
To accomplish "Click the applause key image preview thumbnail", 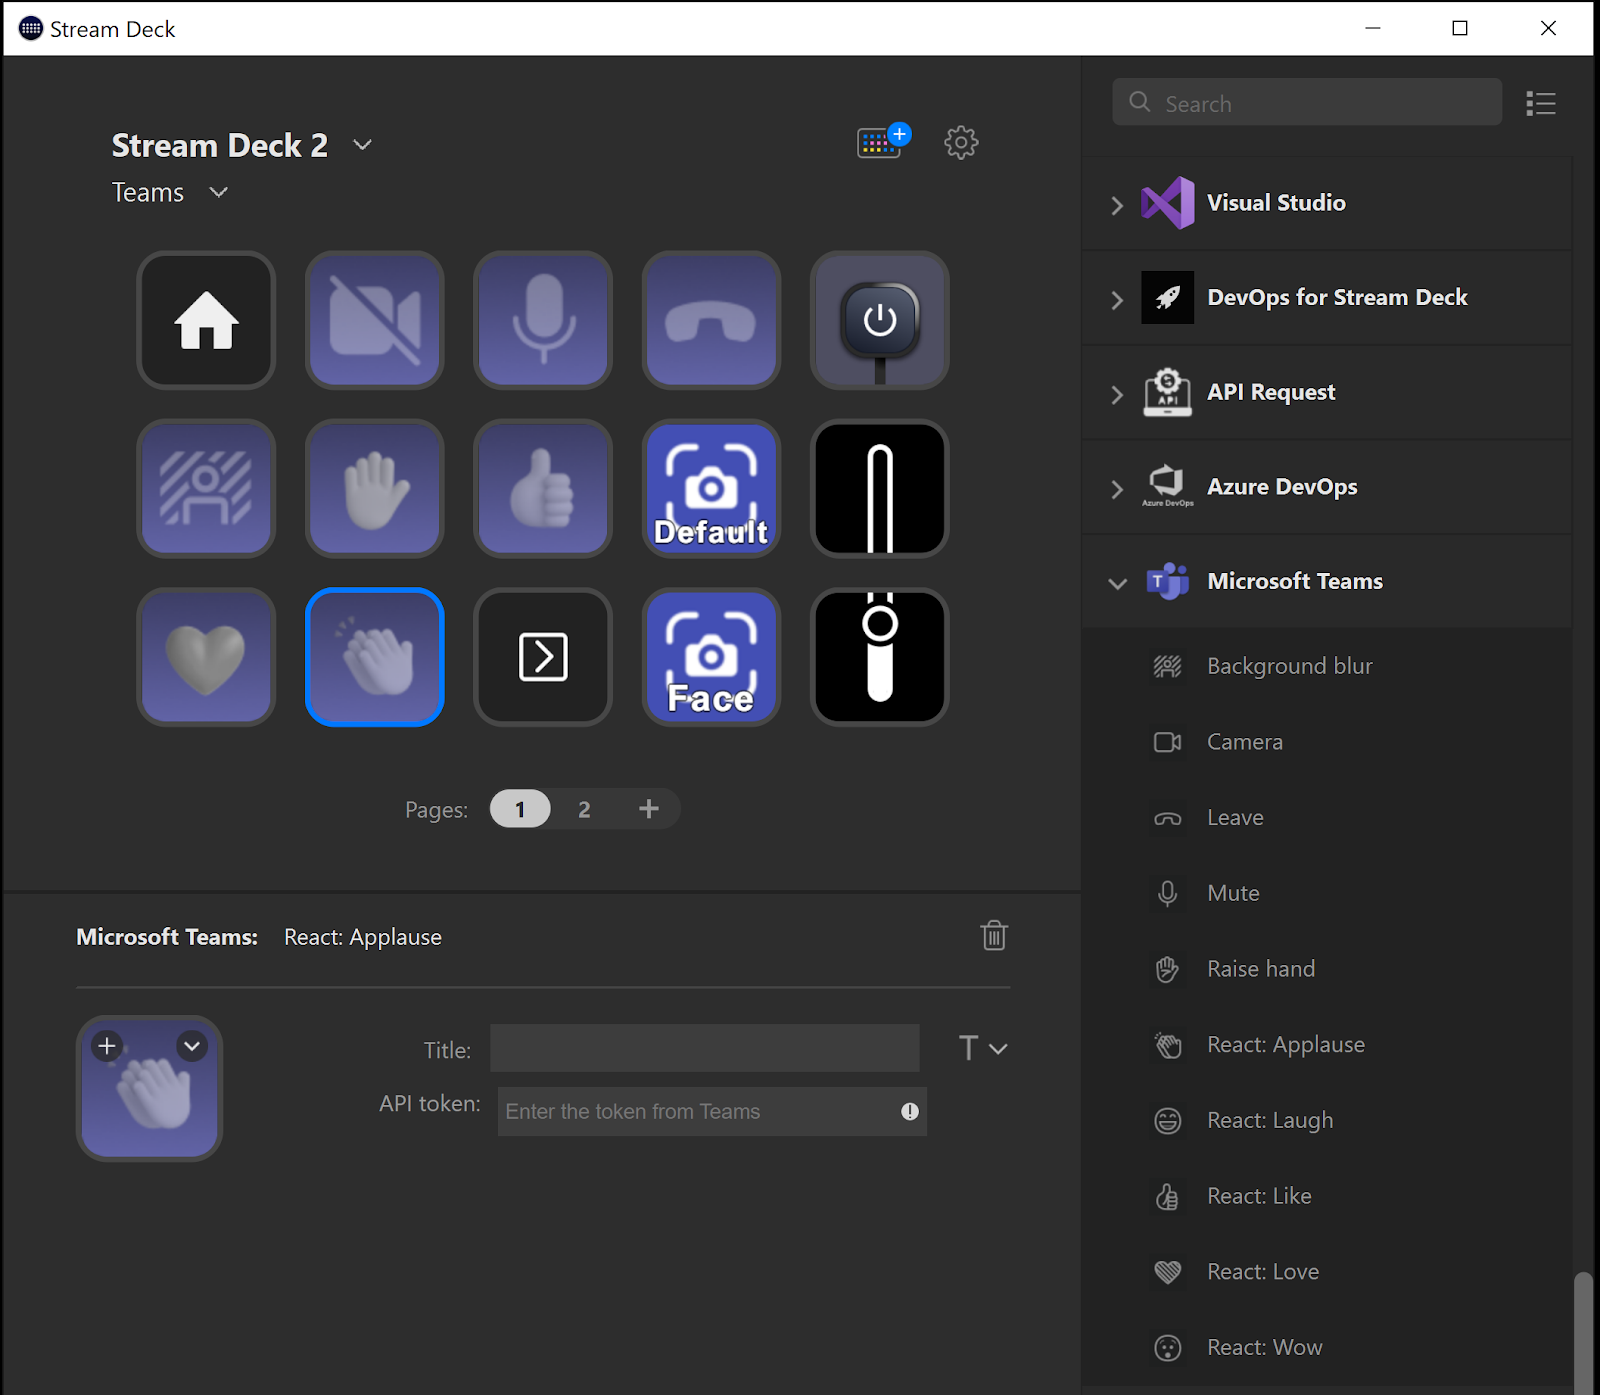I will tap(149, 1088).
